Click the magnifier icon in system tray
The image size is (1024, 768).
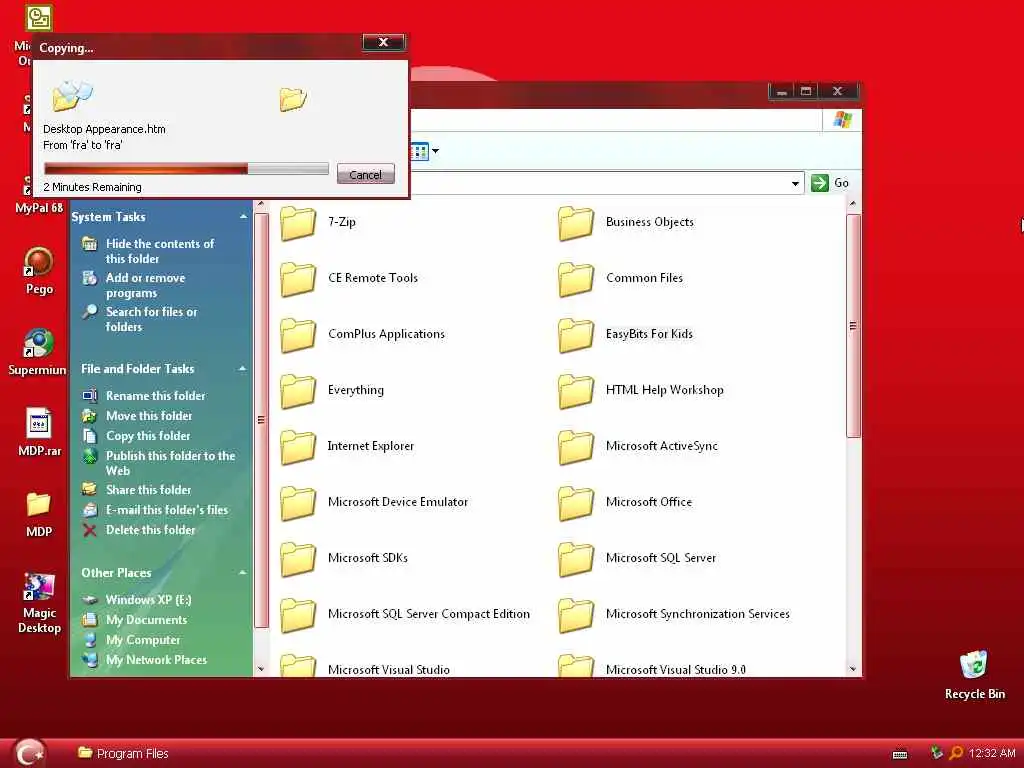(955, 754)
